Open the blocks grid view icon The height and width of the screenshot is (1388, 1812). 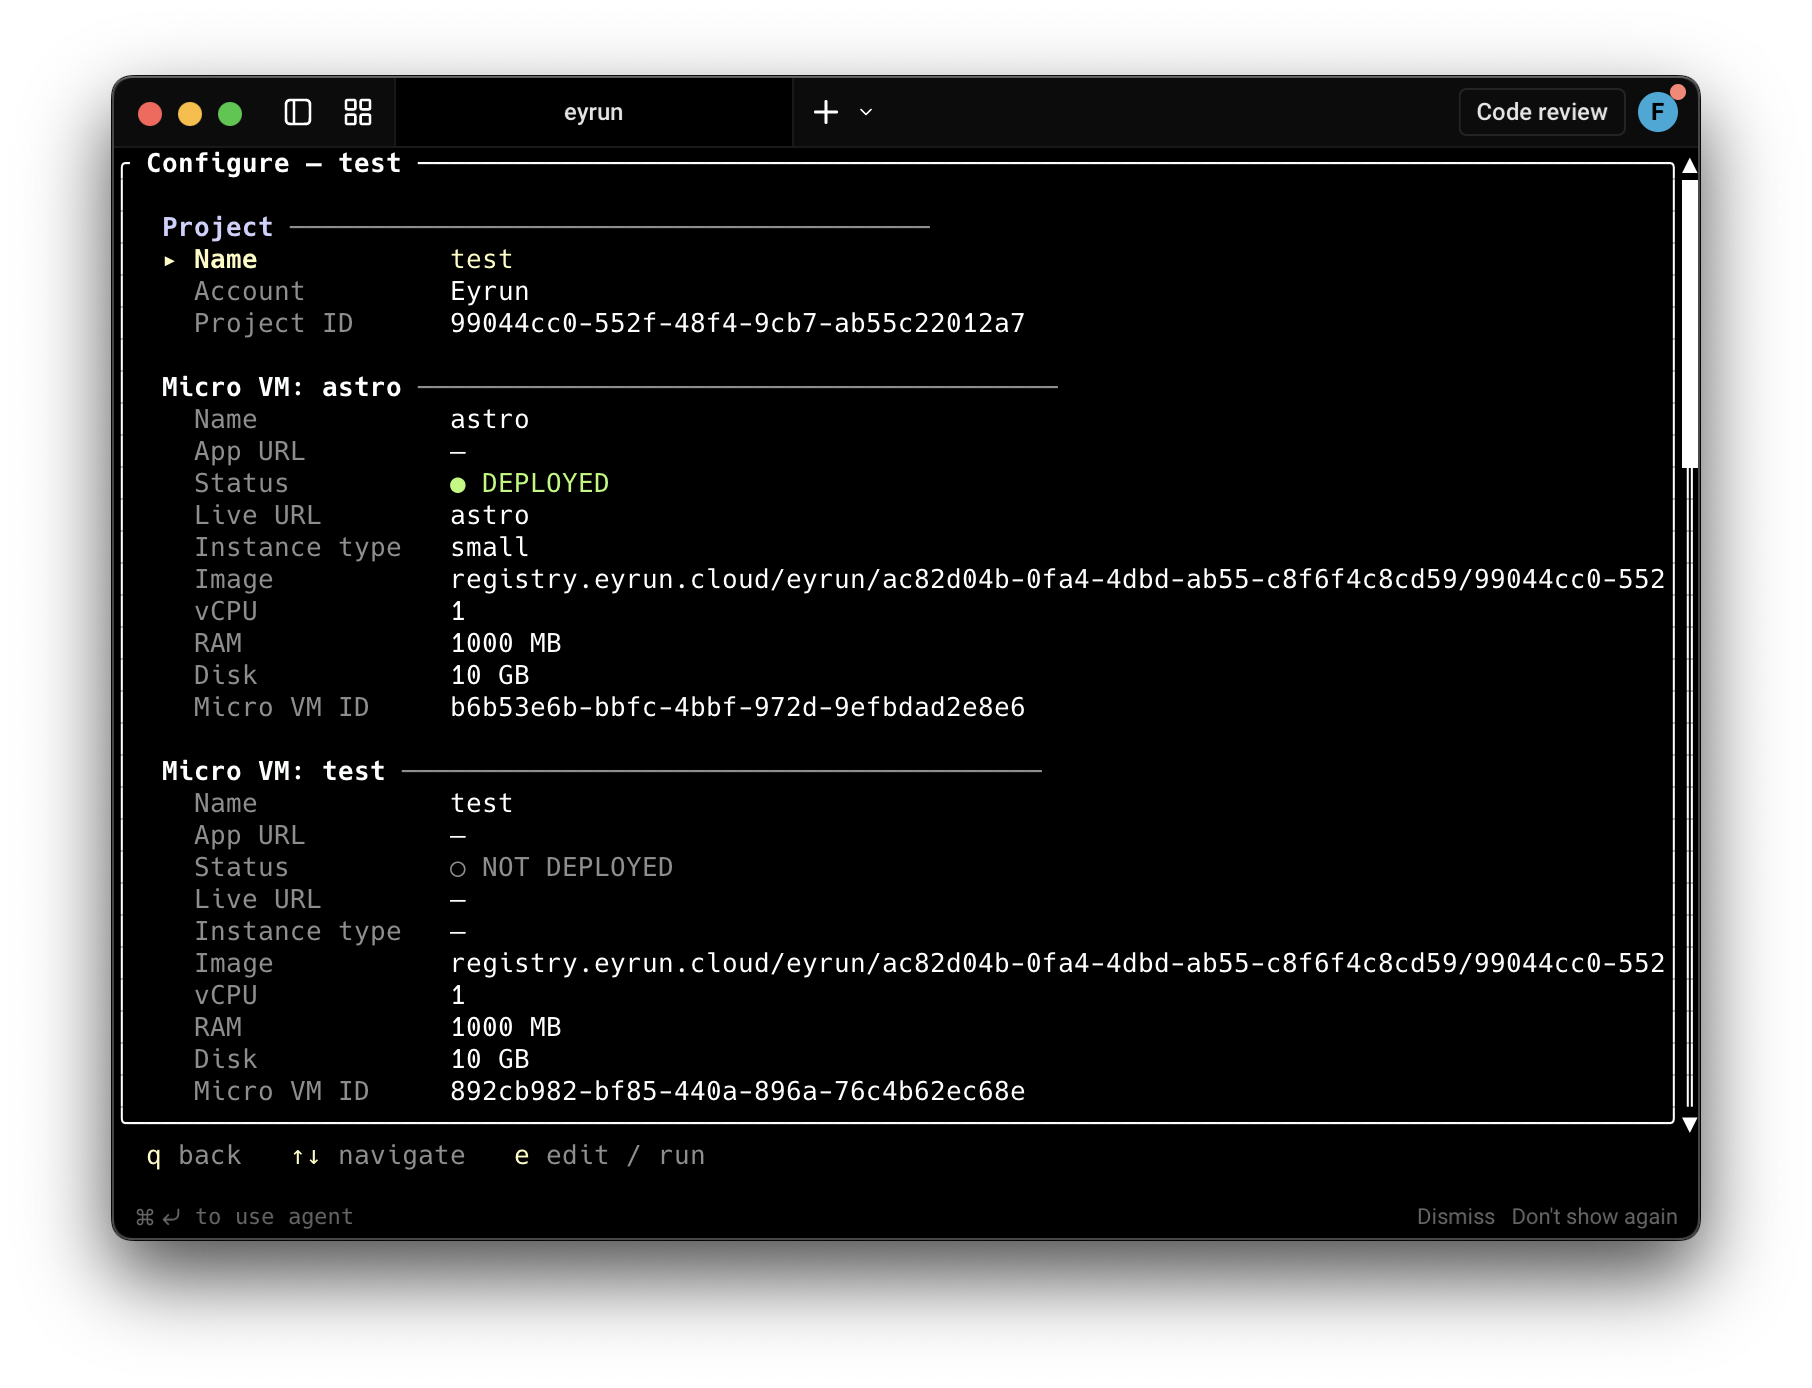(x=357, y=112)
